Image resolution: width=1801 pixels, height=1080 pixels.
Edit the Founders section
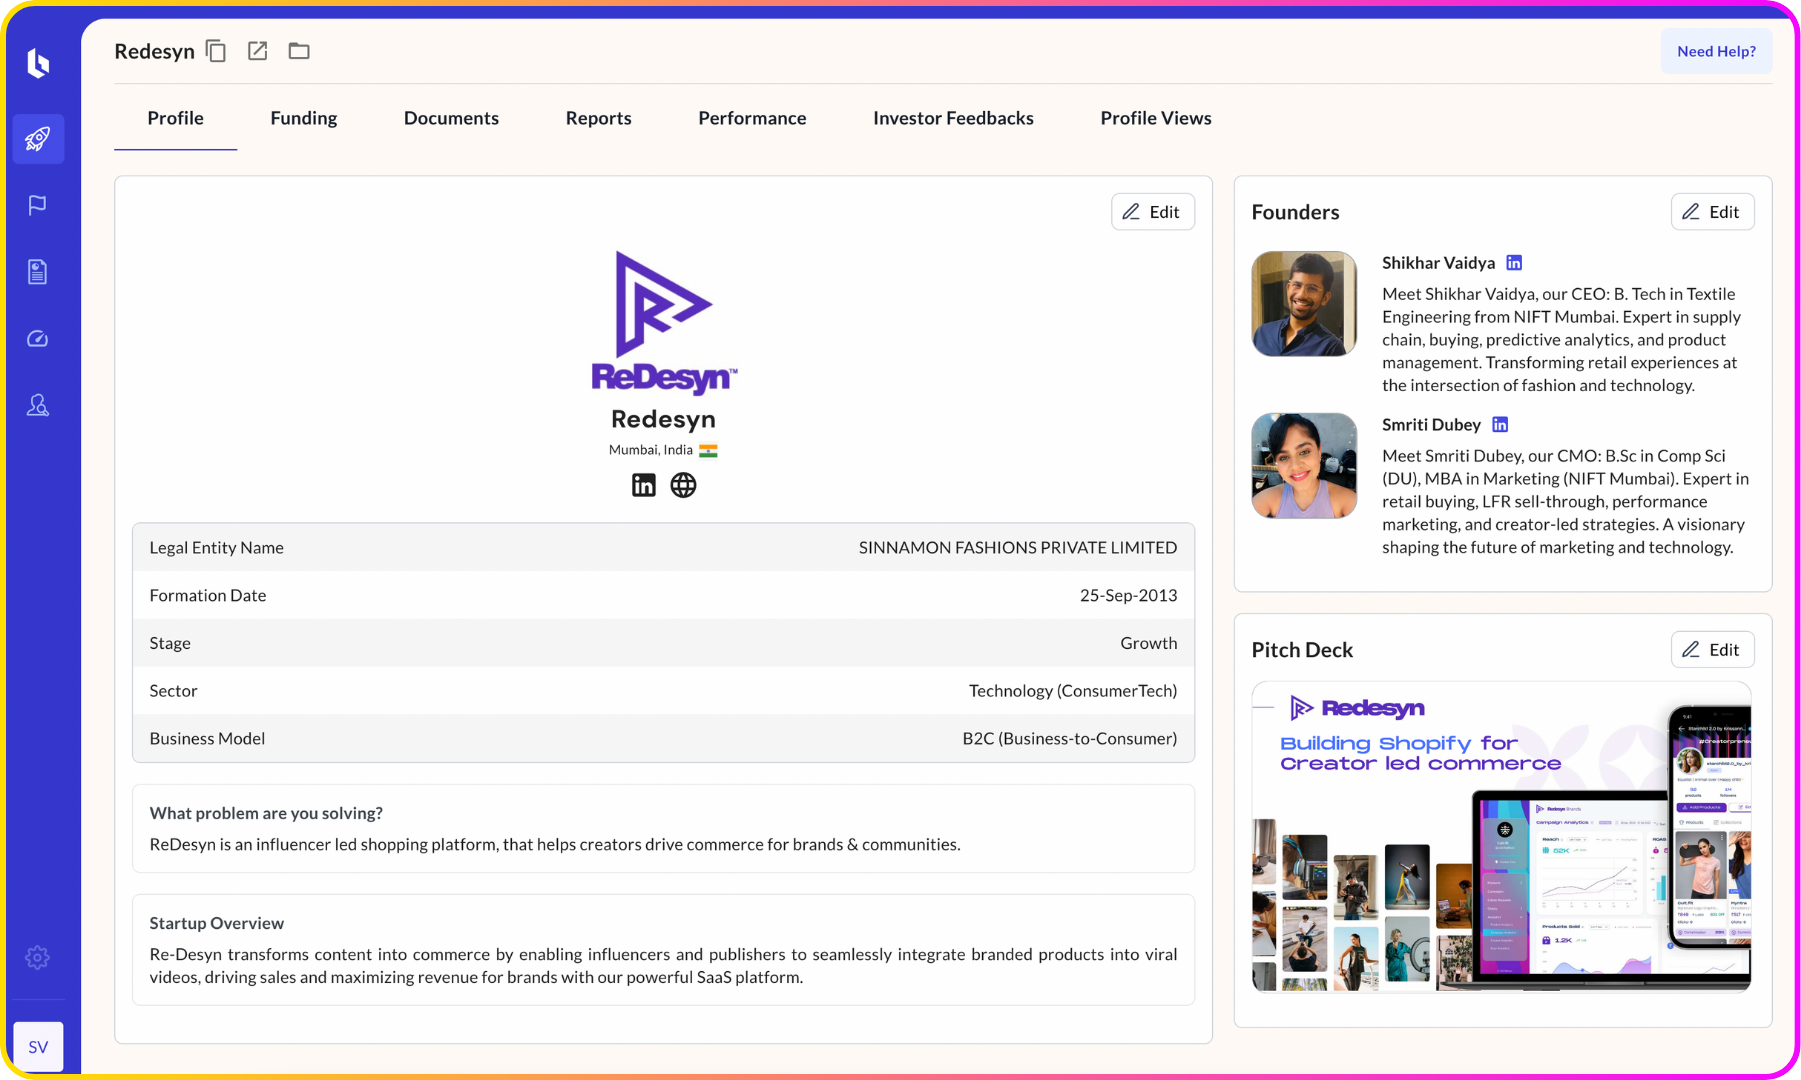1712,212
